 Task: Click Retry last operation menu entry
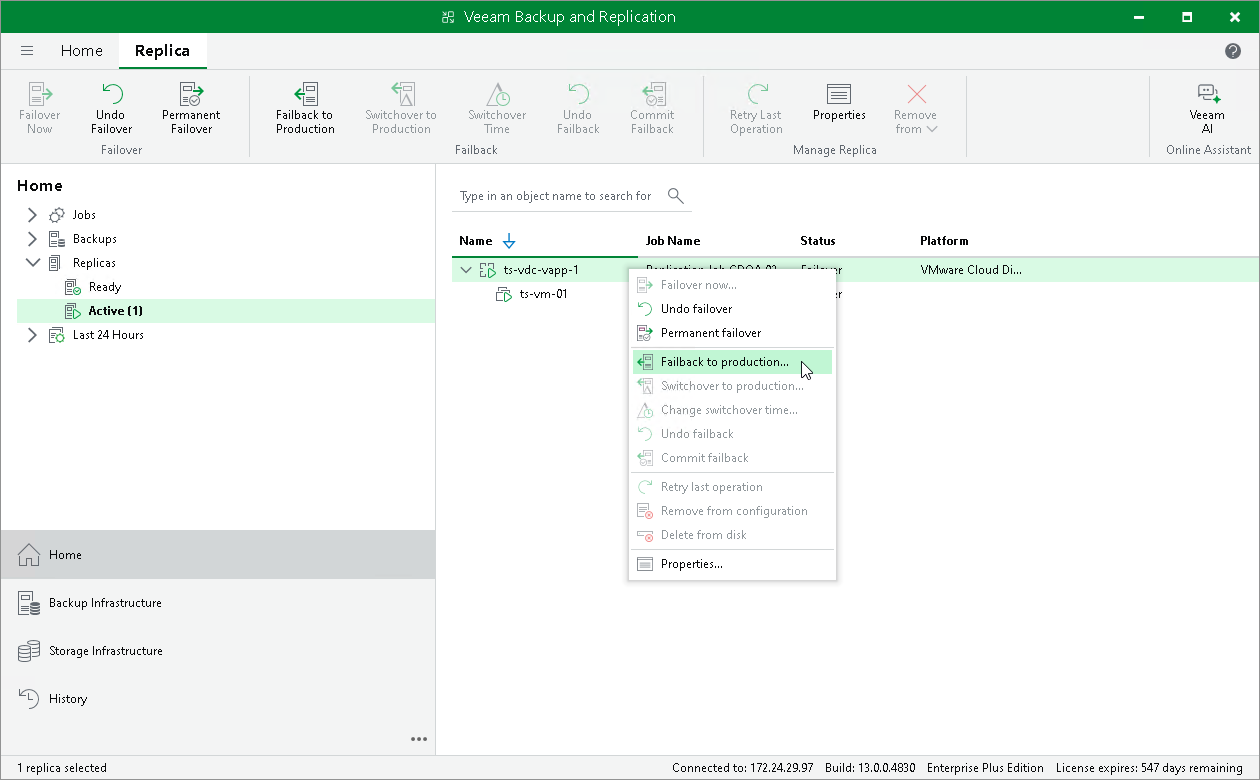732,487
